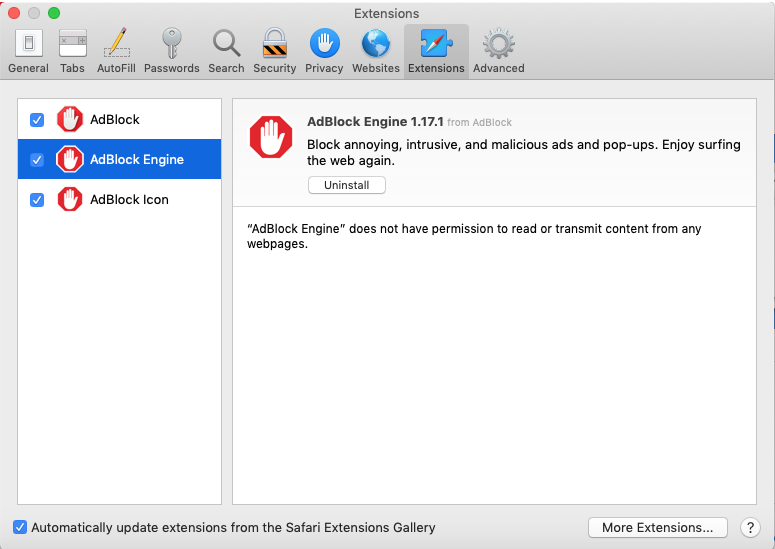775x549 pixels.
Task: Open the General preferences light-switch icon
Action: (x=29, y=43)
